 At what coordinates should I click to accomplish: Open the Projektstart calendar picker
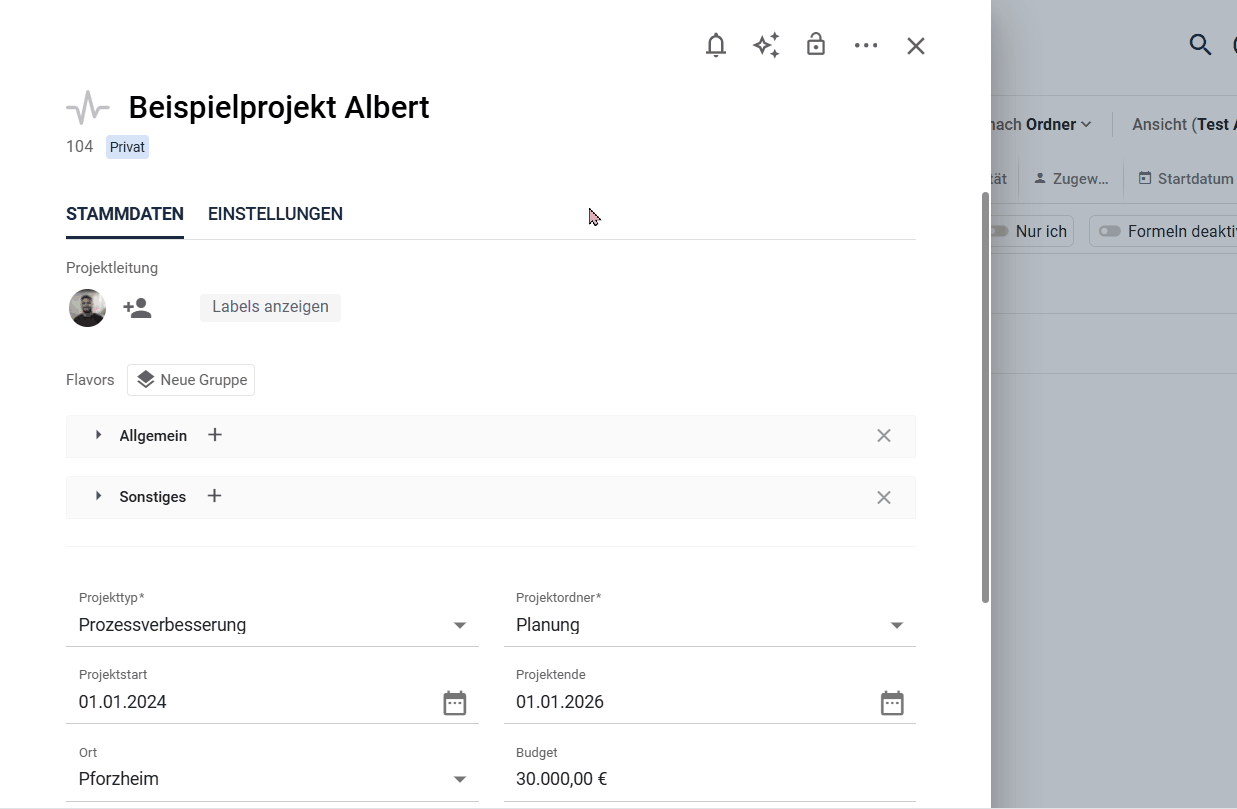[x=455, y=703]
